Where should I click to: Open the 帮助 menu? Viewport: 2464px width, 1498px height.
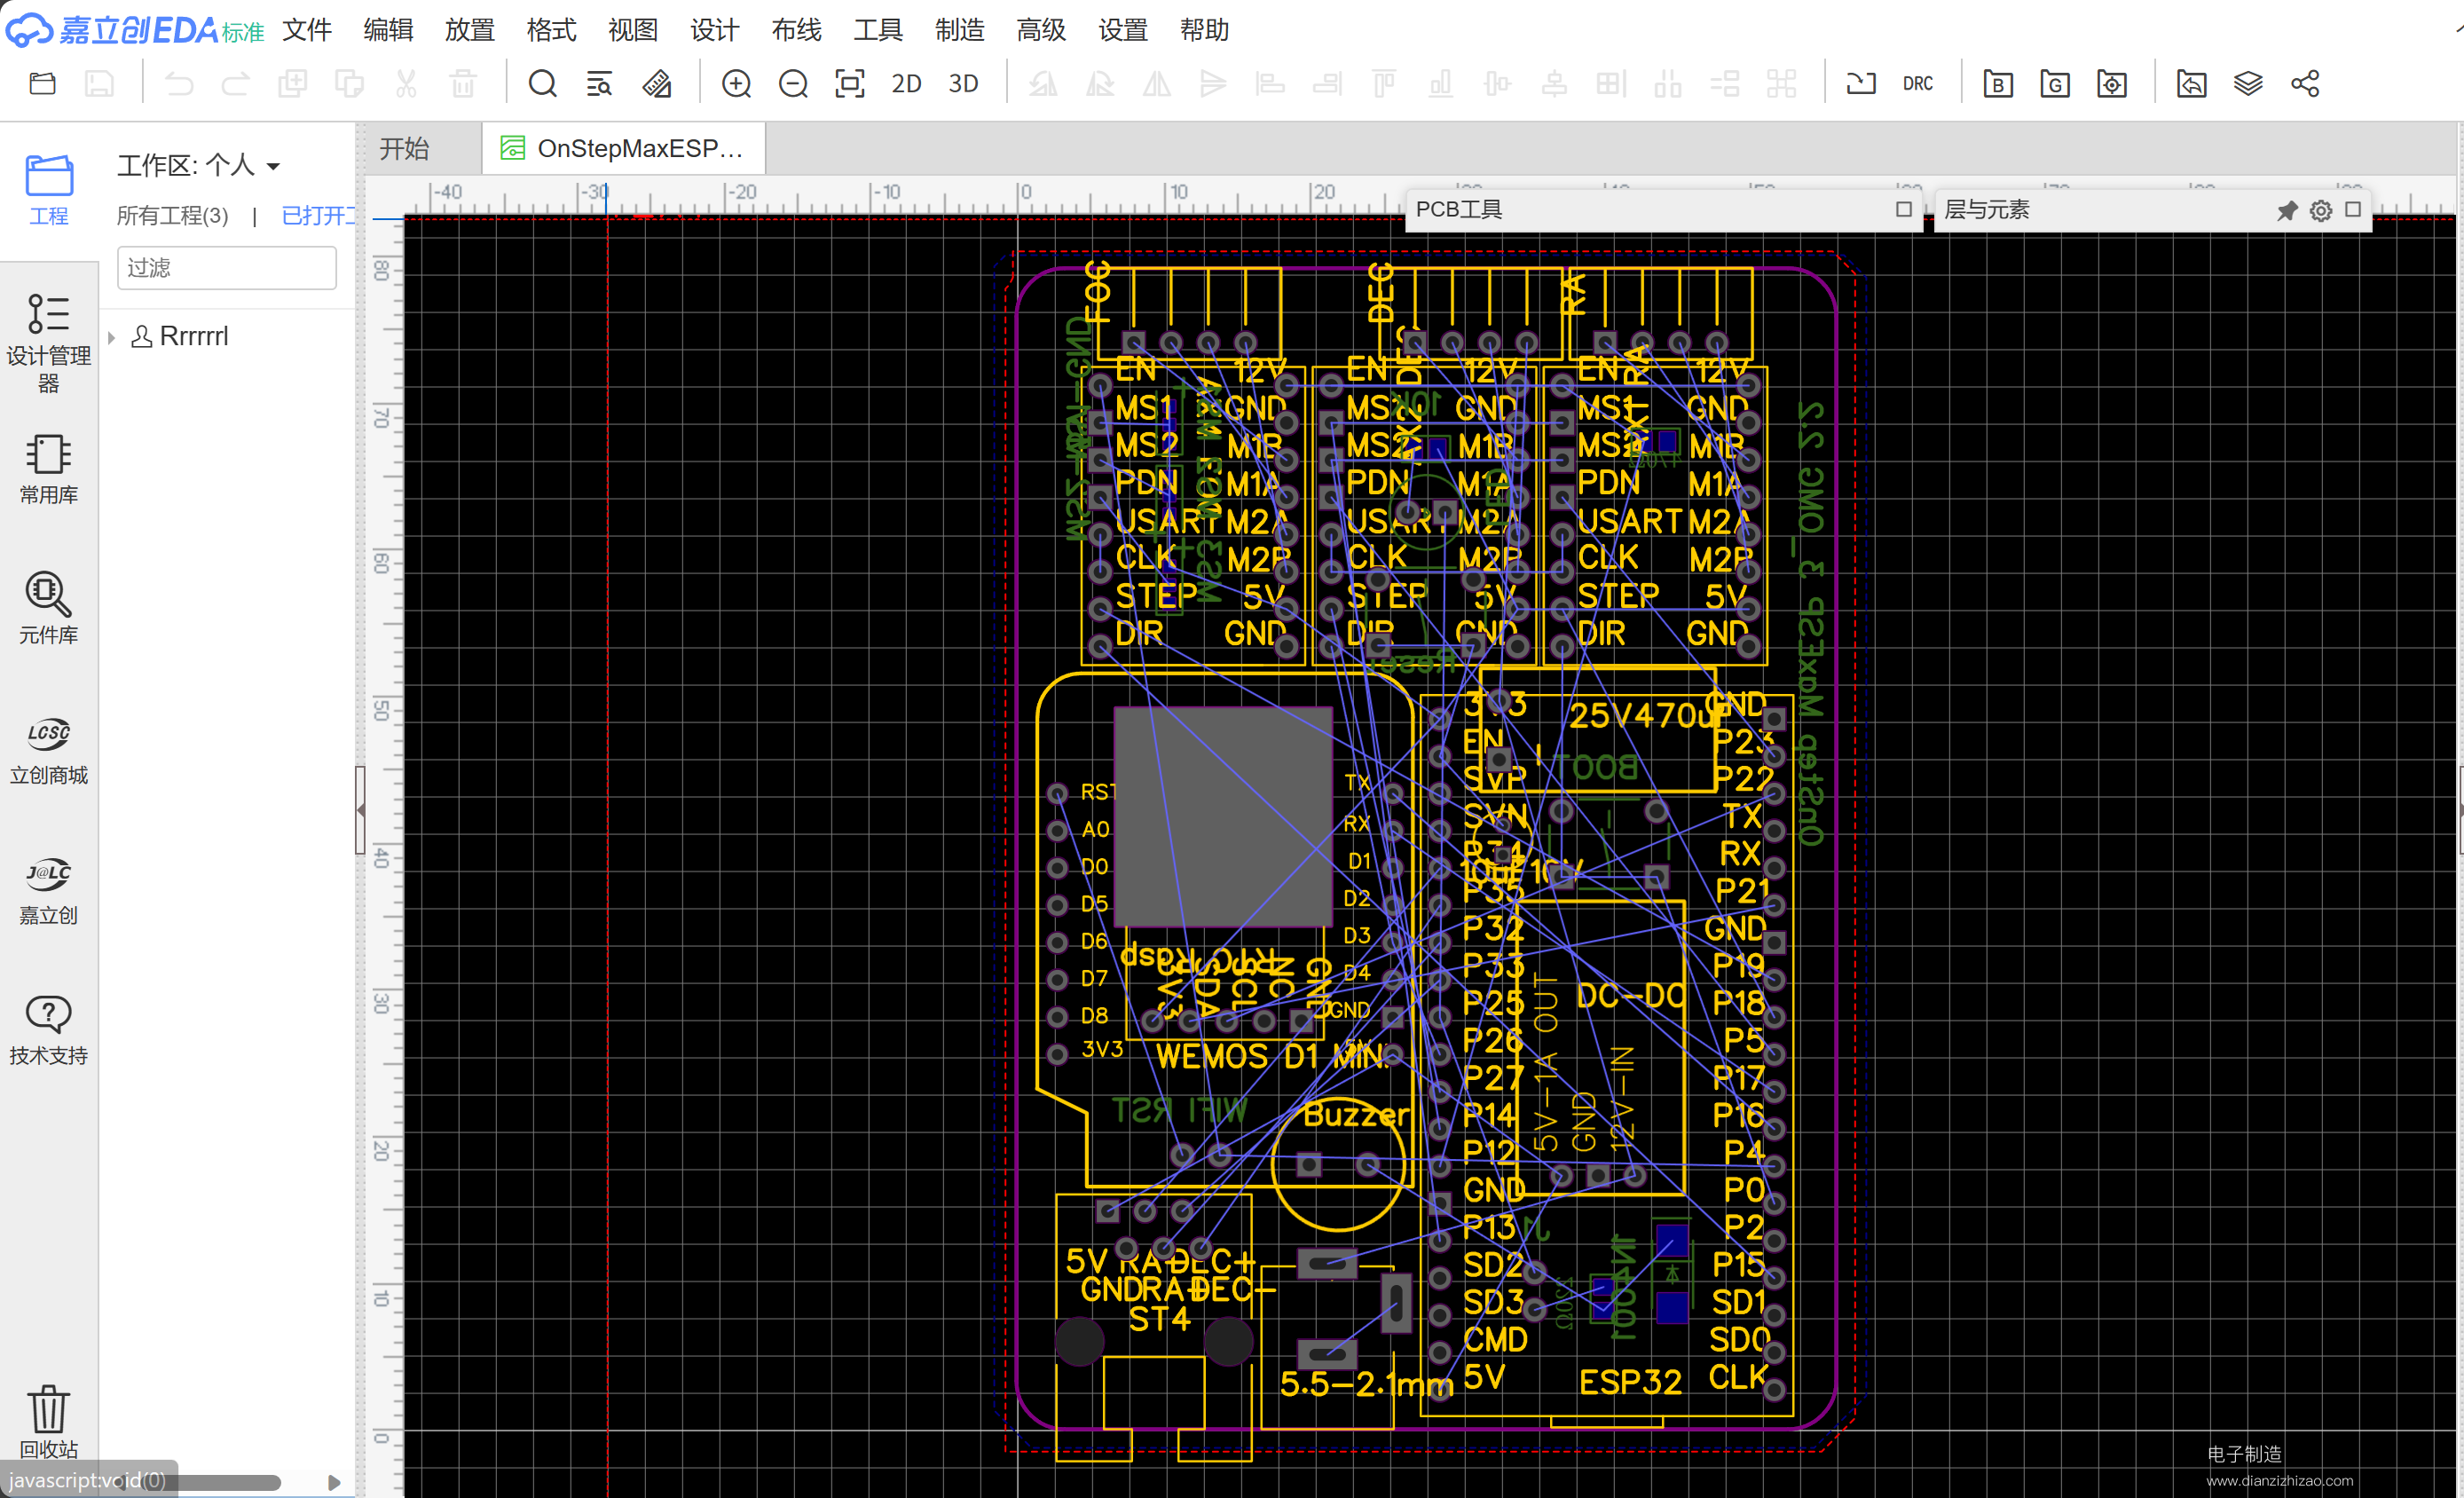(1204, 30)
